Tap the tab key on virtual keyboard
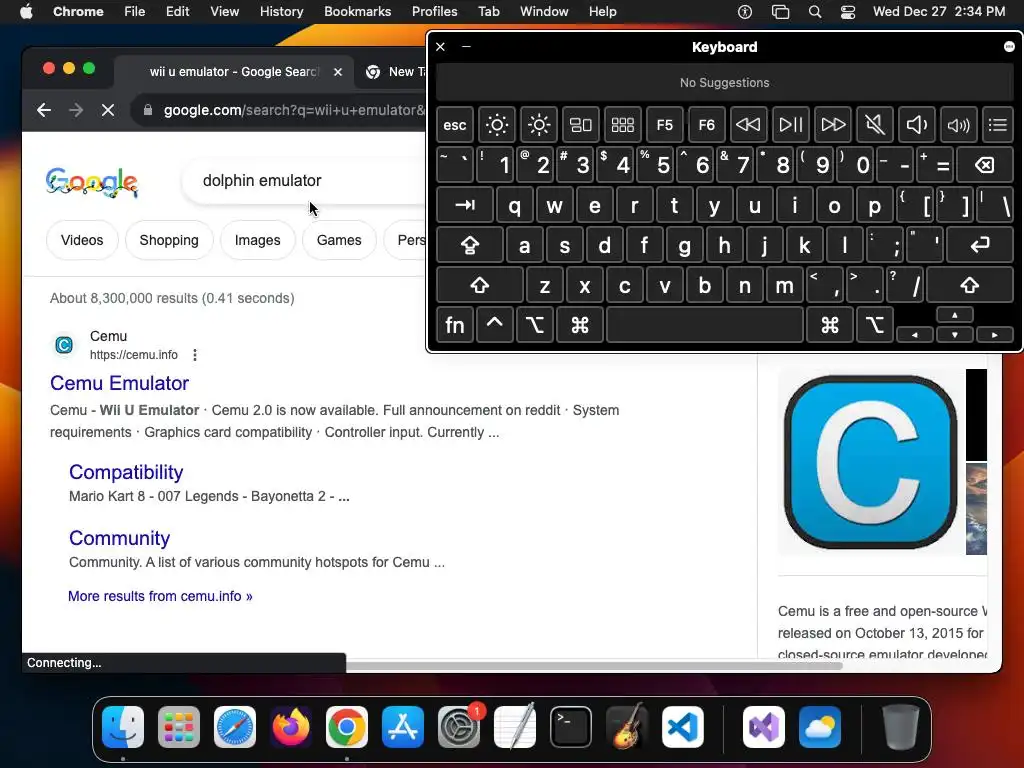 (x=464, y=205)
